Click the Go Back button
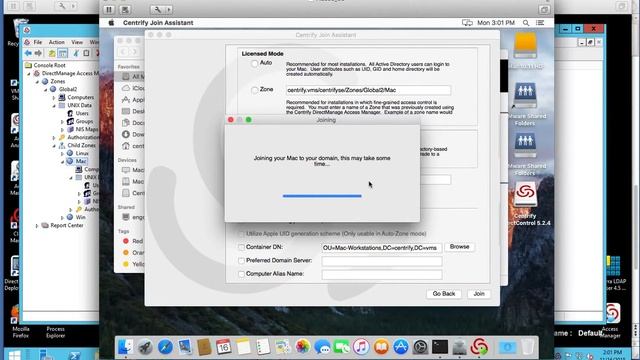 [x=444, y=294]
